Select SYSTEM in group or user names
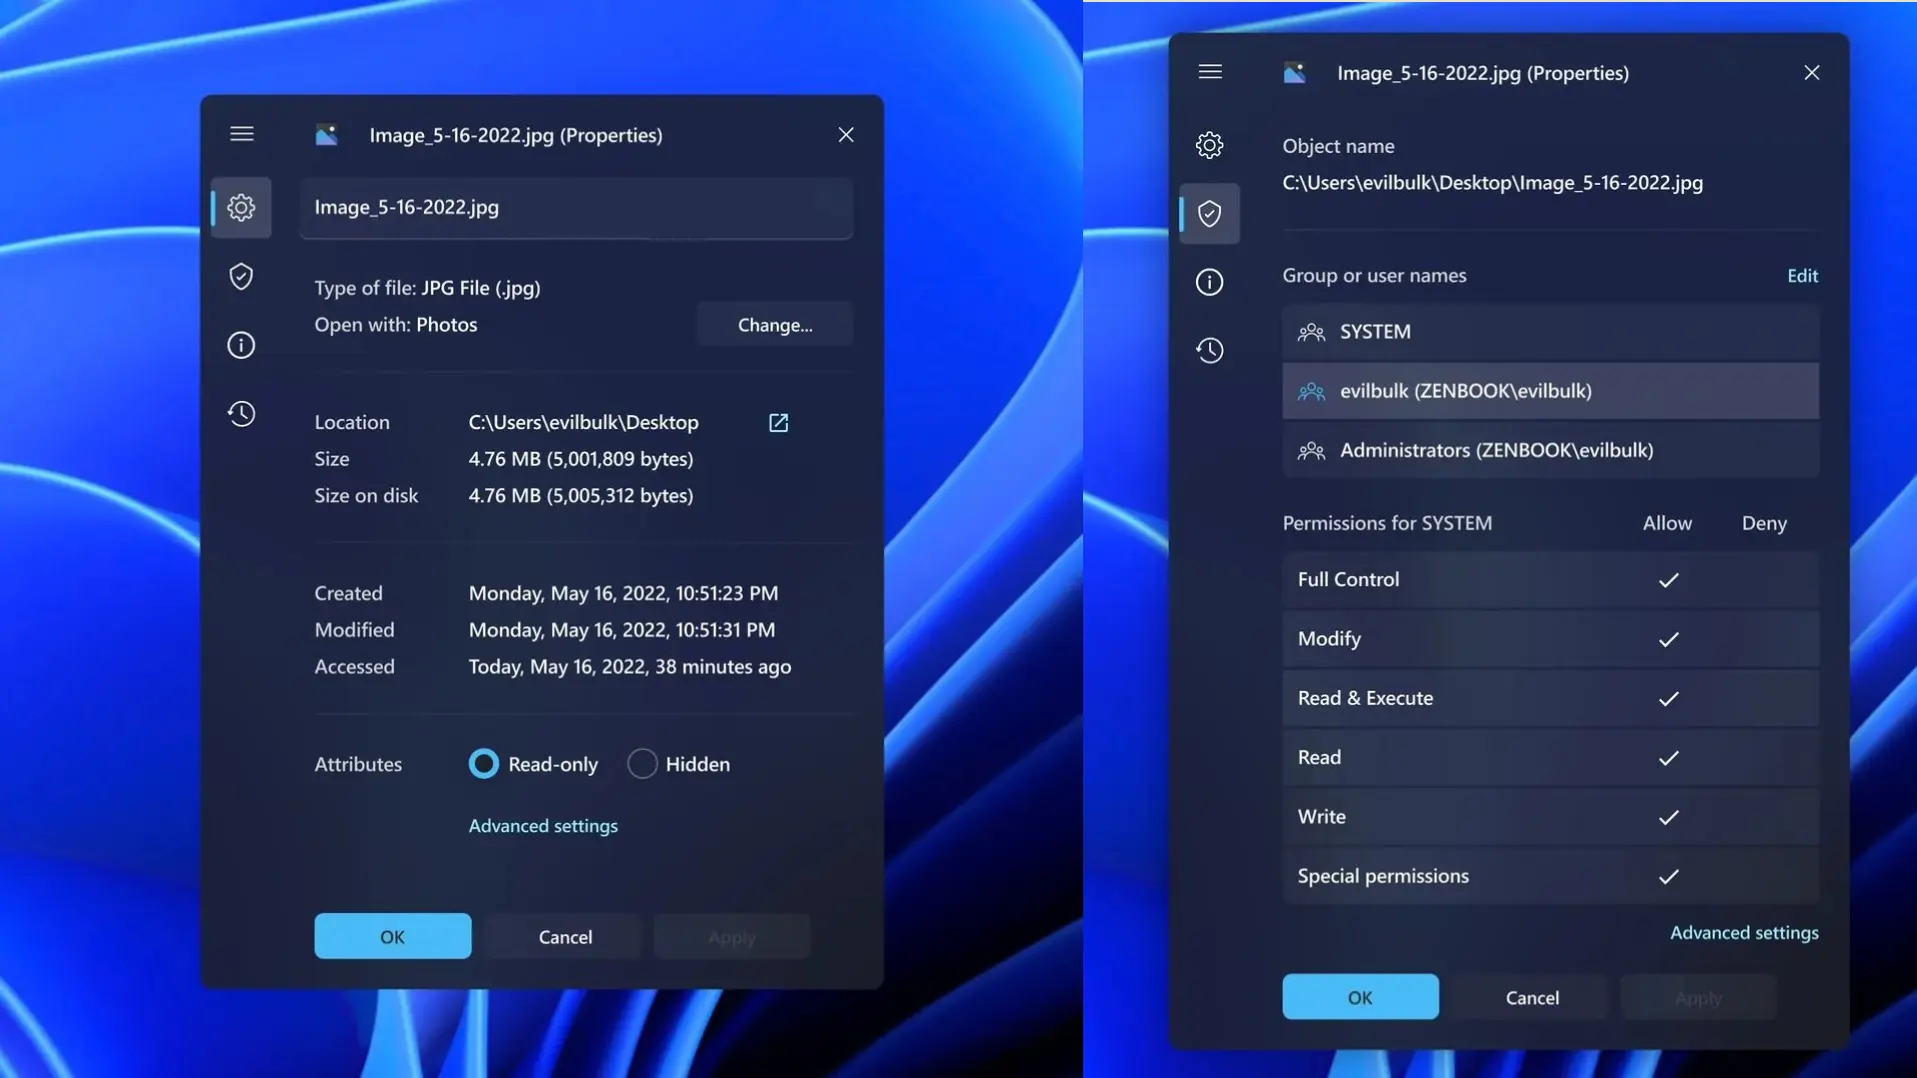Image resolution: width=1917 pixels, height=1078 pixels. [x=1550, y=332]
